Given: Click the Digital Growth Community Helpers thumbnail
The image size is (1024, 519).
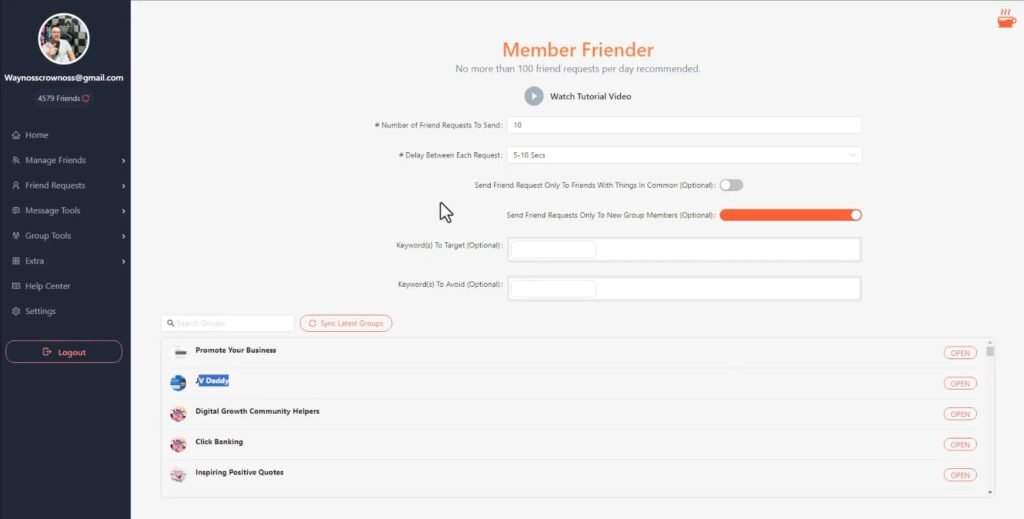Looking at the screenshot, I should pos(178,414).
